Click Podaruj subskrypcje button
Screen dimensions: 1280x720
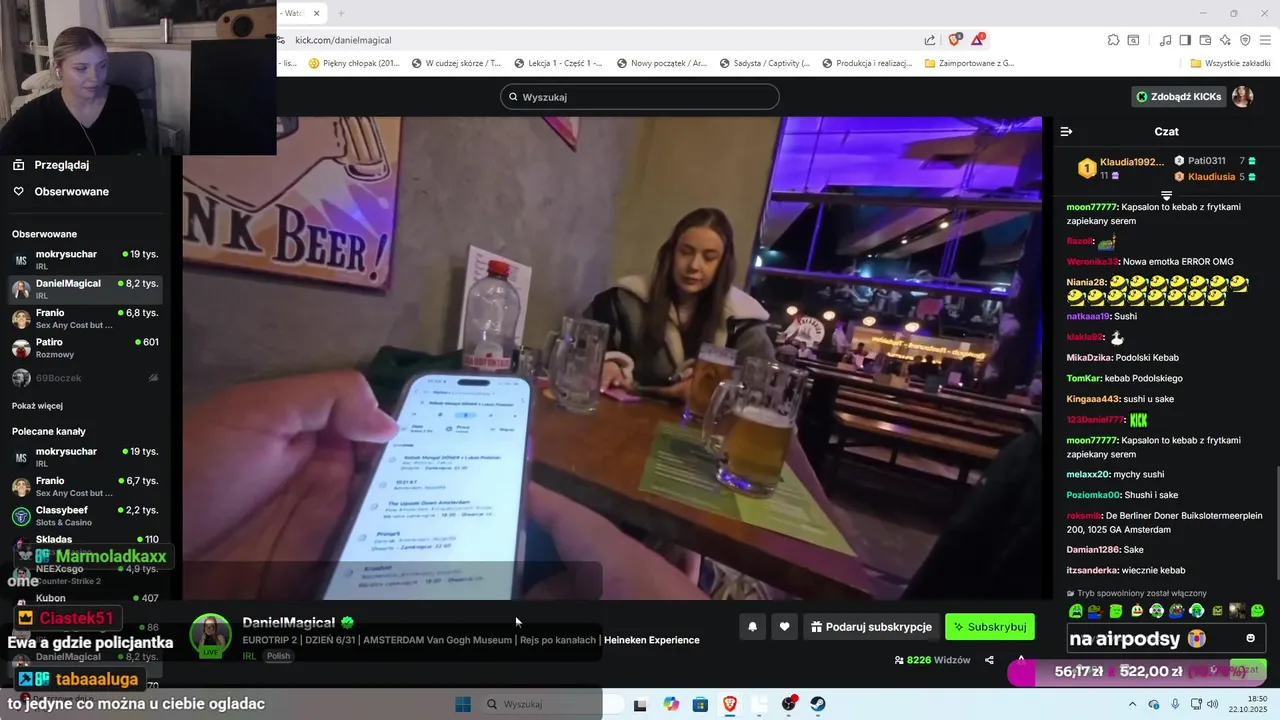(x=871, y=627)
